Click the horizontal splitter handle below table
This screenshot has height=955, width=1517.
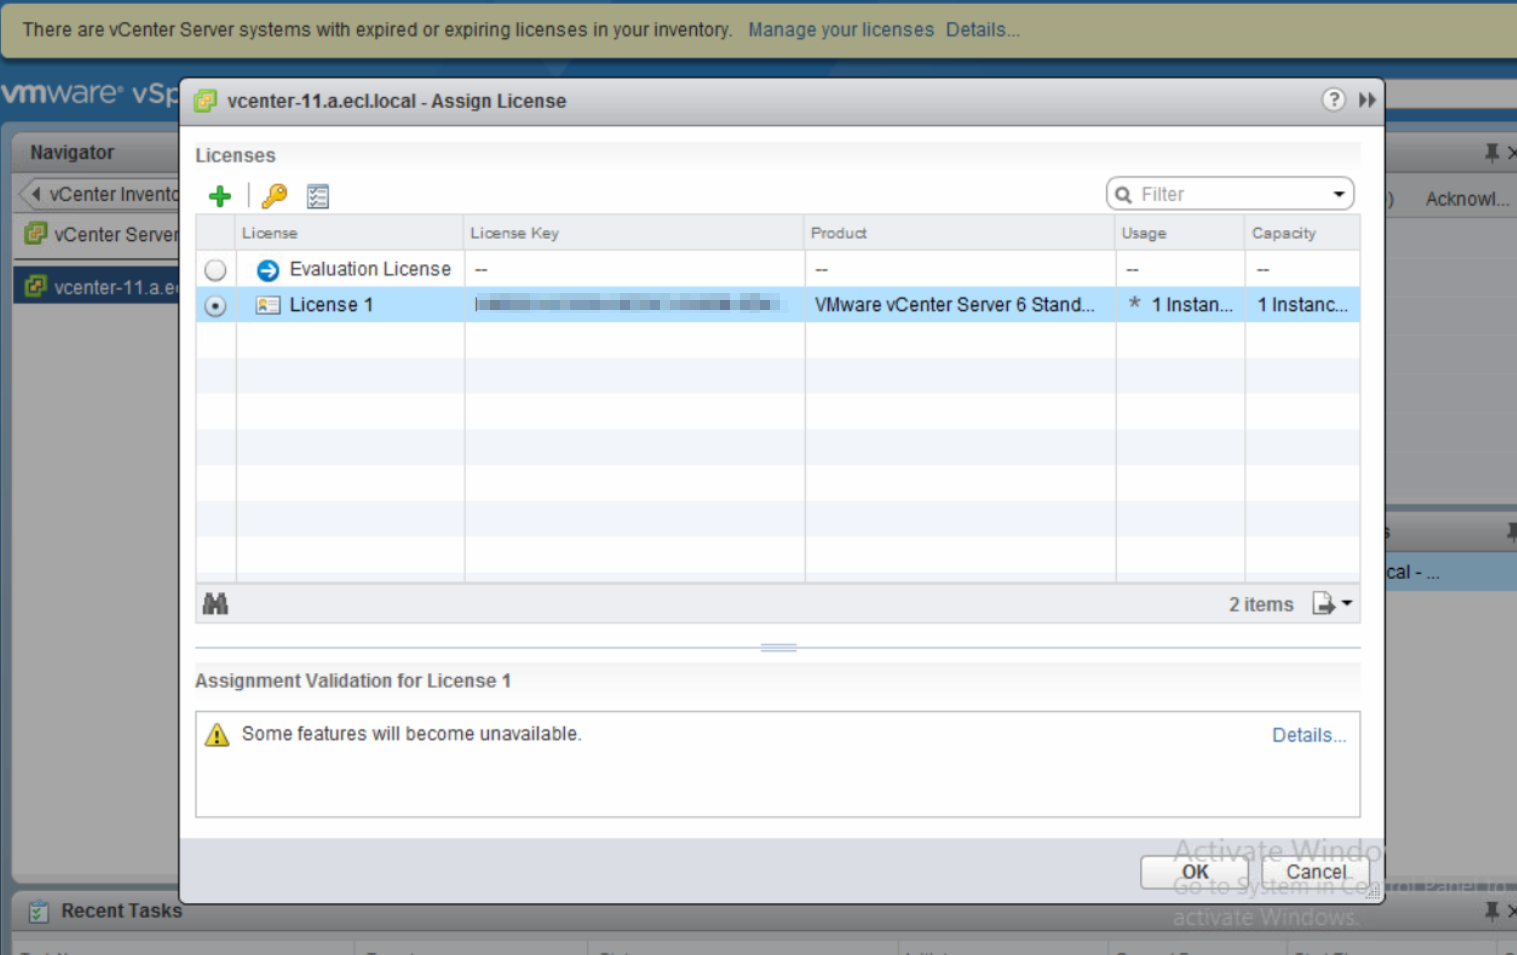coord(779,648)
